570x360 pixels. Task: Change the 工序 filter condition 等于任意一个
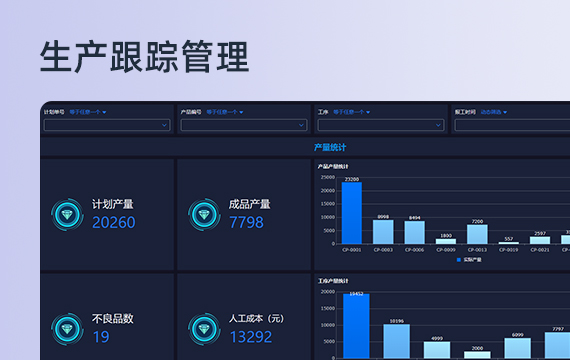[352, 112]
